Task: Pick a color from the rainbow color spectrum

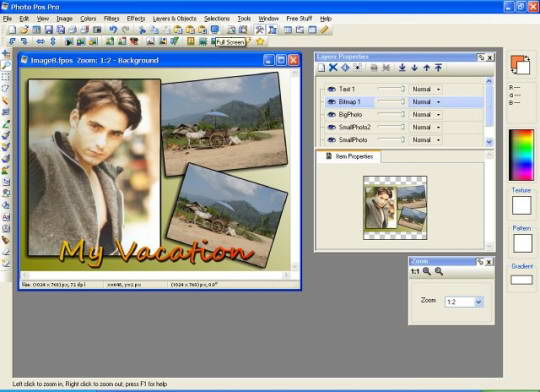Action: coord(521,155)
